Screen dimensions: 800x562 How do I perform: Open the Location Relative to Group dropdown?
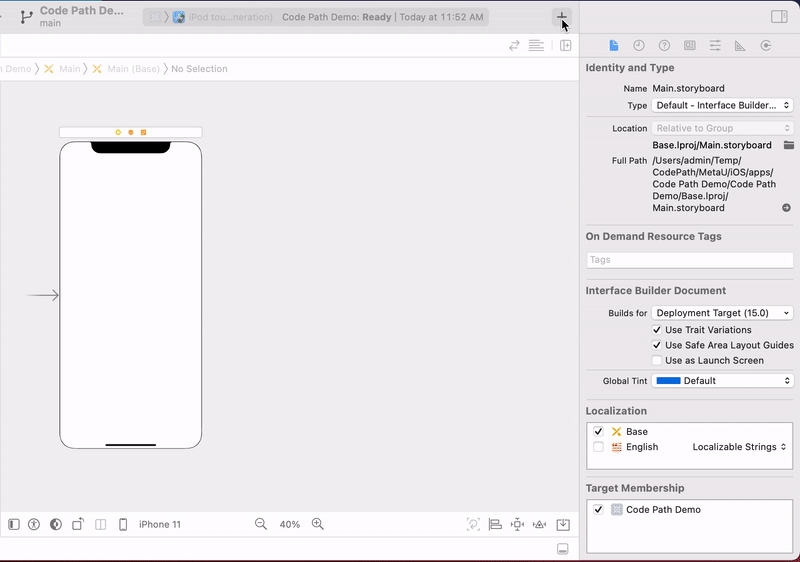point(722,128)
